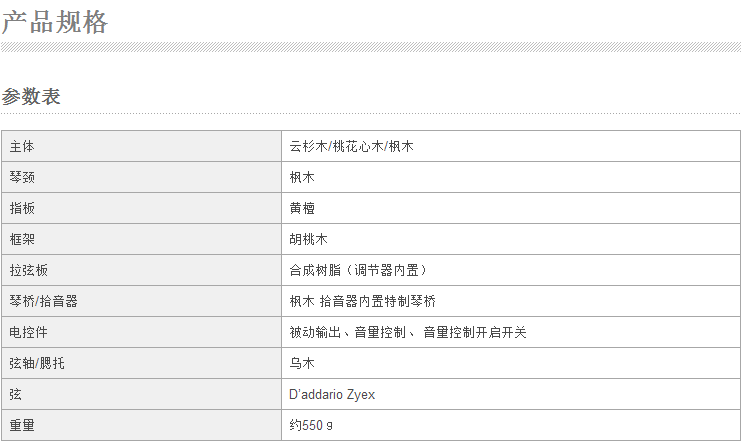The image size is (754, 448).
Task: Select the 框架 row label
Action: 22,239
